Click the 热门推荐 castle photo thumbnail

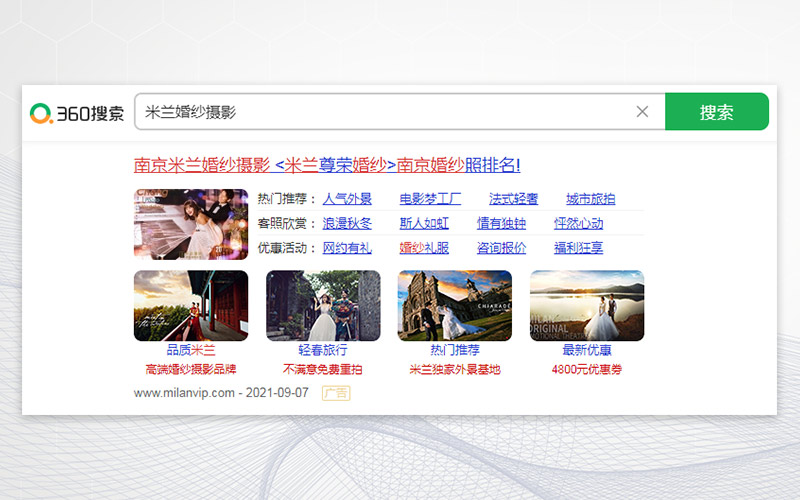455,306
